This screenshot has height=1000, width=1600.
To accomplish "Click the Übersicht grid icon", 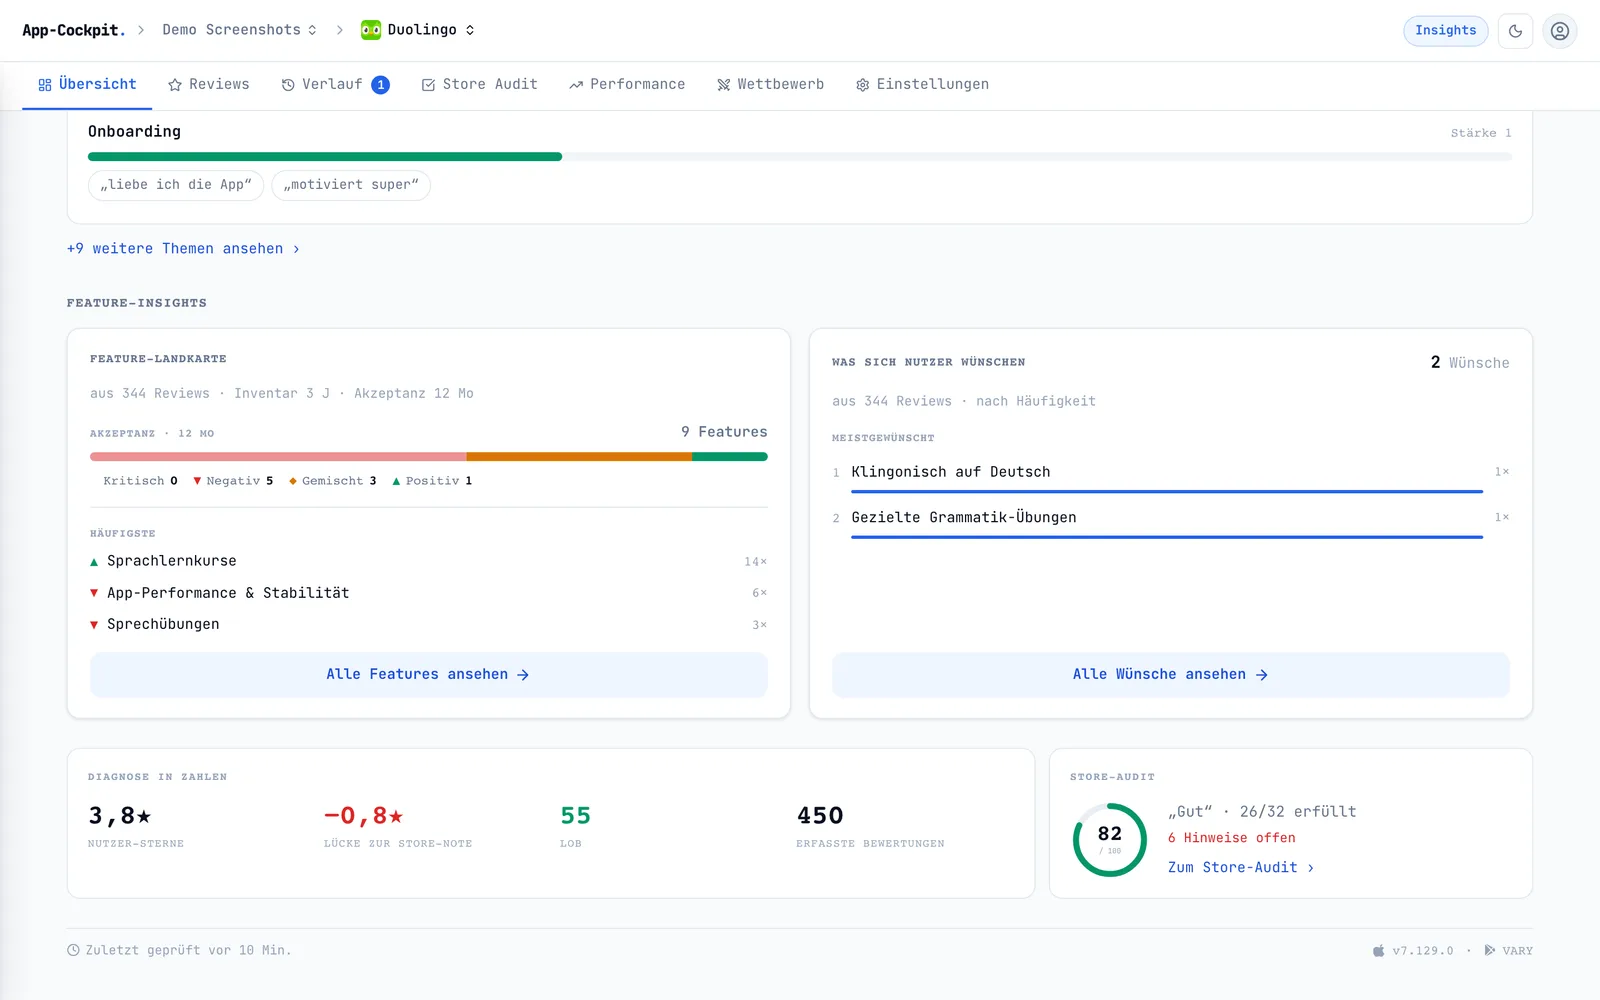I will (x=45, y=85).
